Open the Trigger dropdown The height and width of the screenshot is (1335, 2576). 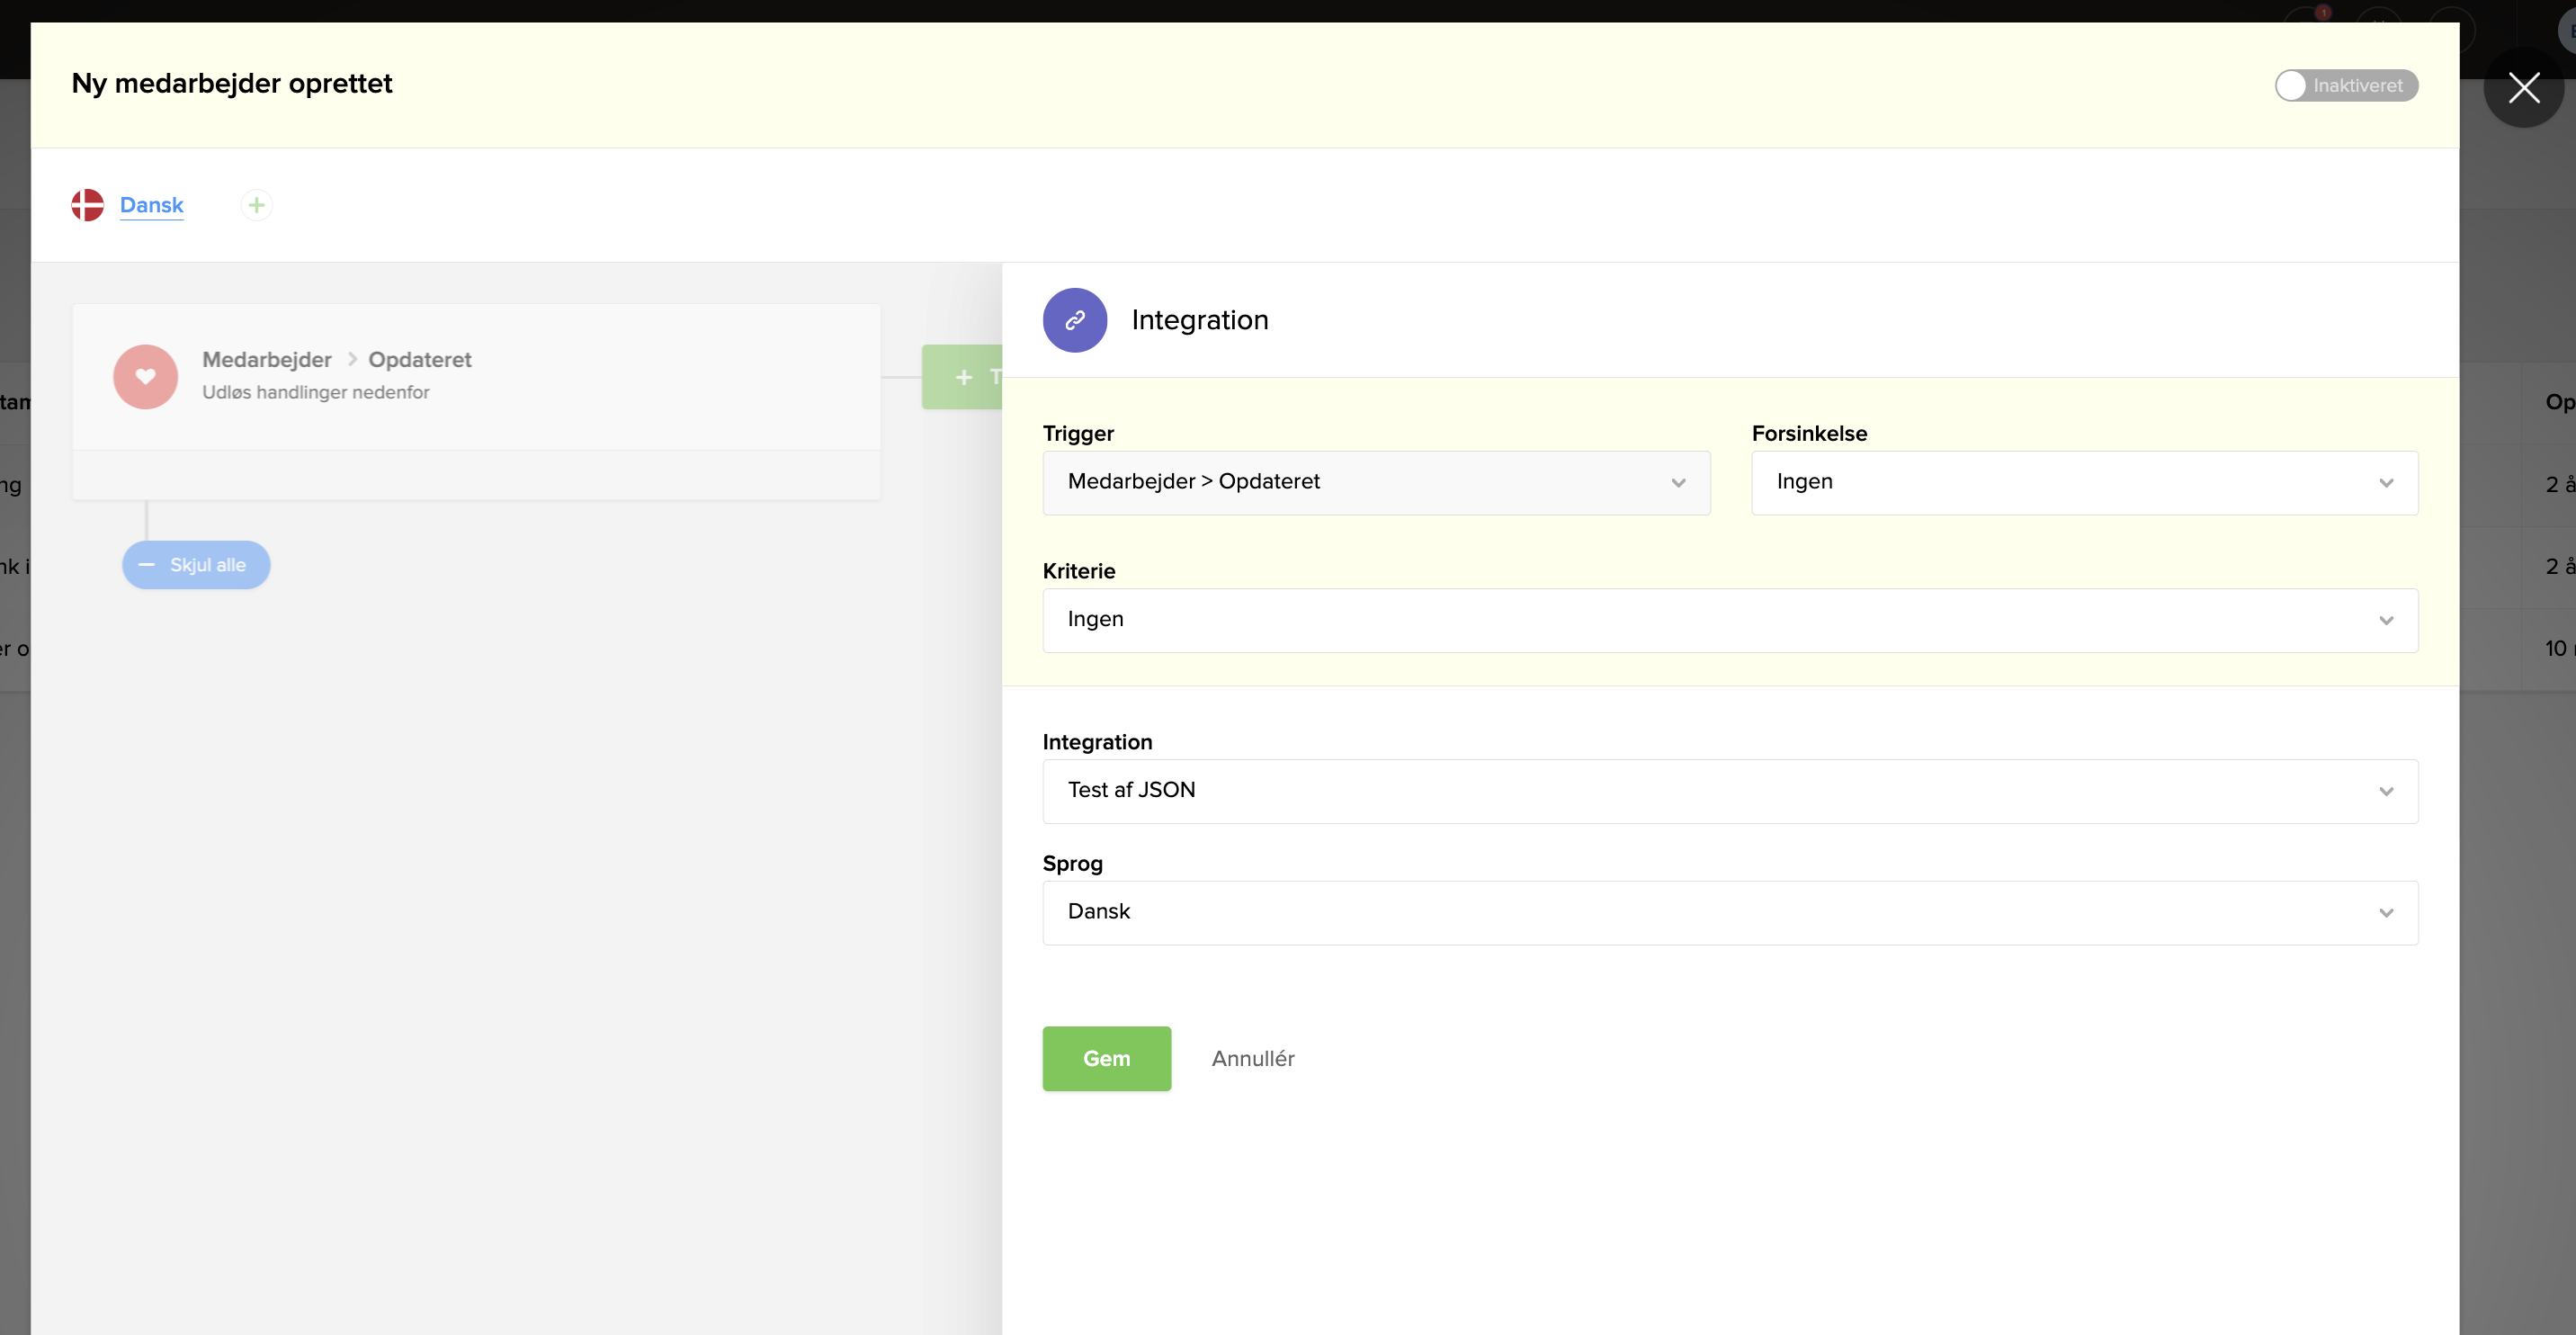1375,483
